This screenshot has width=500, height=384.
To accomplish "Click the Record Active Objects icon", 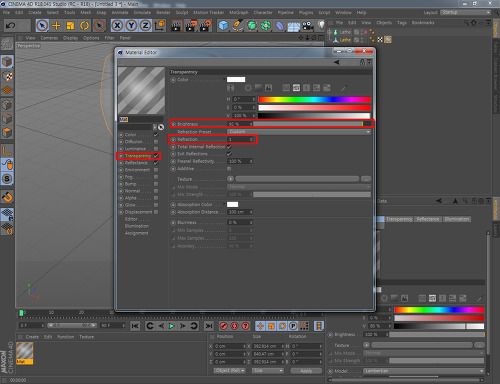I will click(x=224, y=326).
